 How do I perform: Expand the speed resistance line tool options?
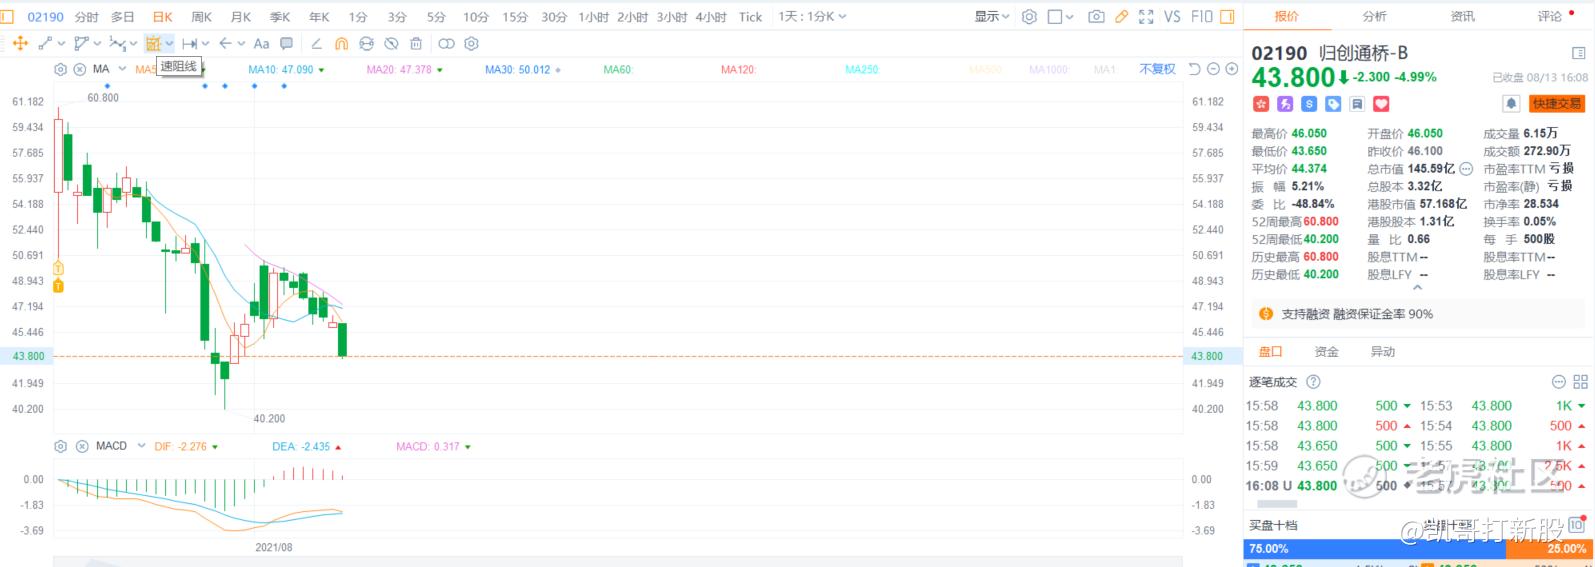tap(169, 44)
